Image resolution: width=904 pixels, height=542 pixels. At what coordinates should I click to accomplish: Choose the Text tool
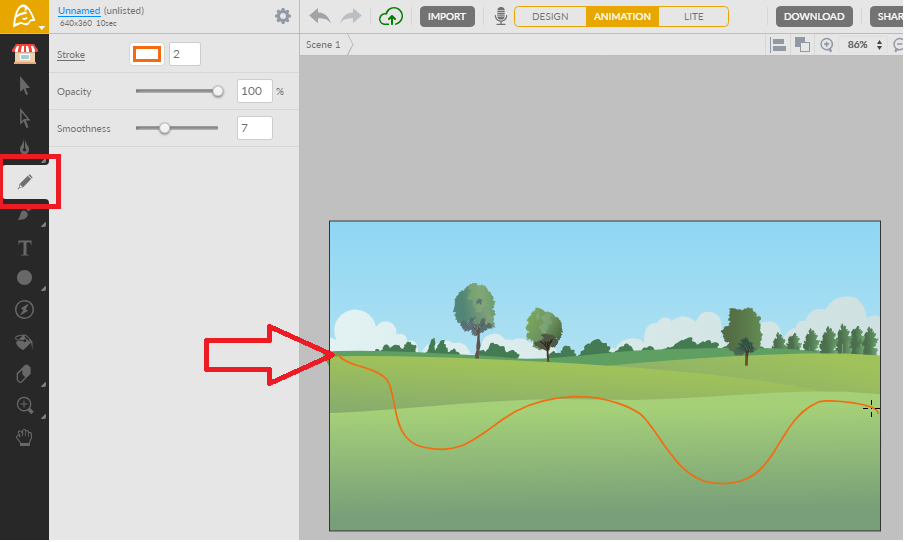tap(25, 247)
